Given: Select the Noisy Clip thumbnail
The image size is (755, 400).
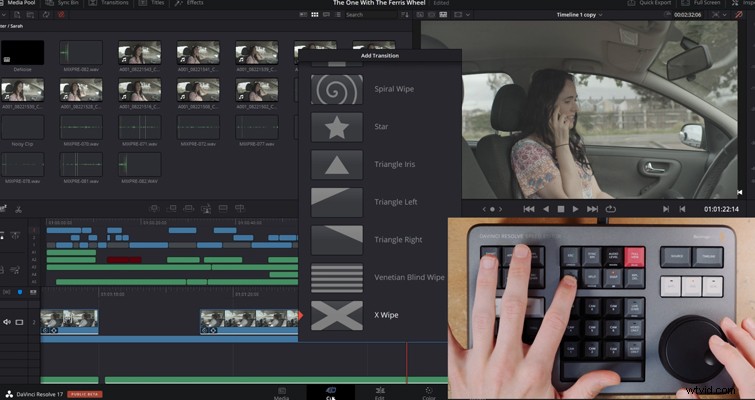Looking at the screenshot, I should tap(23, 128).
